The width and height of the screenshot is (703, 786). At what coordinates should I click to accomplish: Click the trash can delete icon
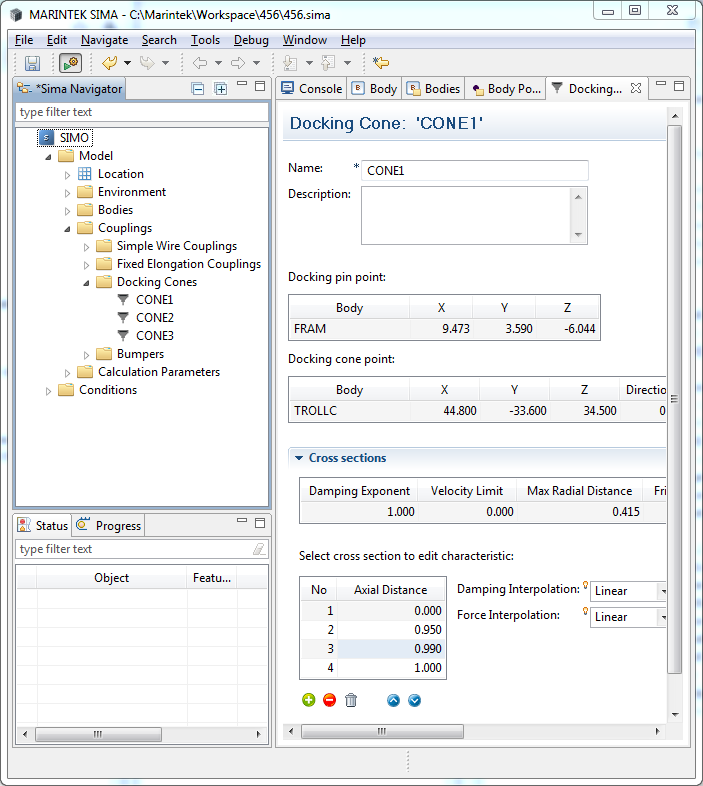click(351, 700)
